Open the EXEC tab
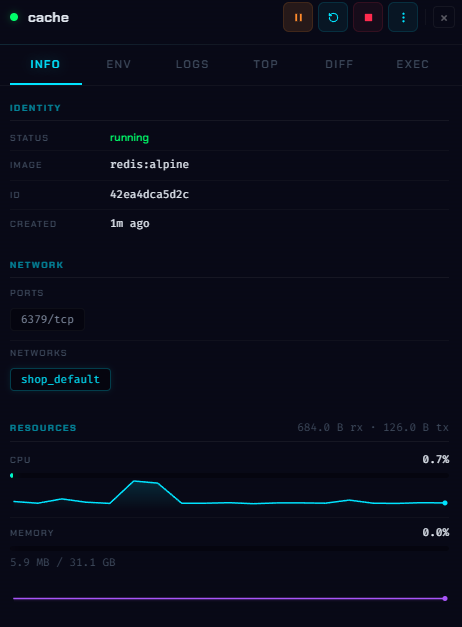The width and height of the screenshot is (462, 627). tap(412, 64)
